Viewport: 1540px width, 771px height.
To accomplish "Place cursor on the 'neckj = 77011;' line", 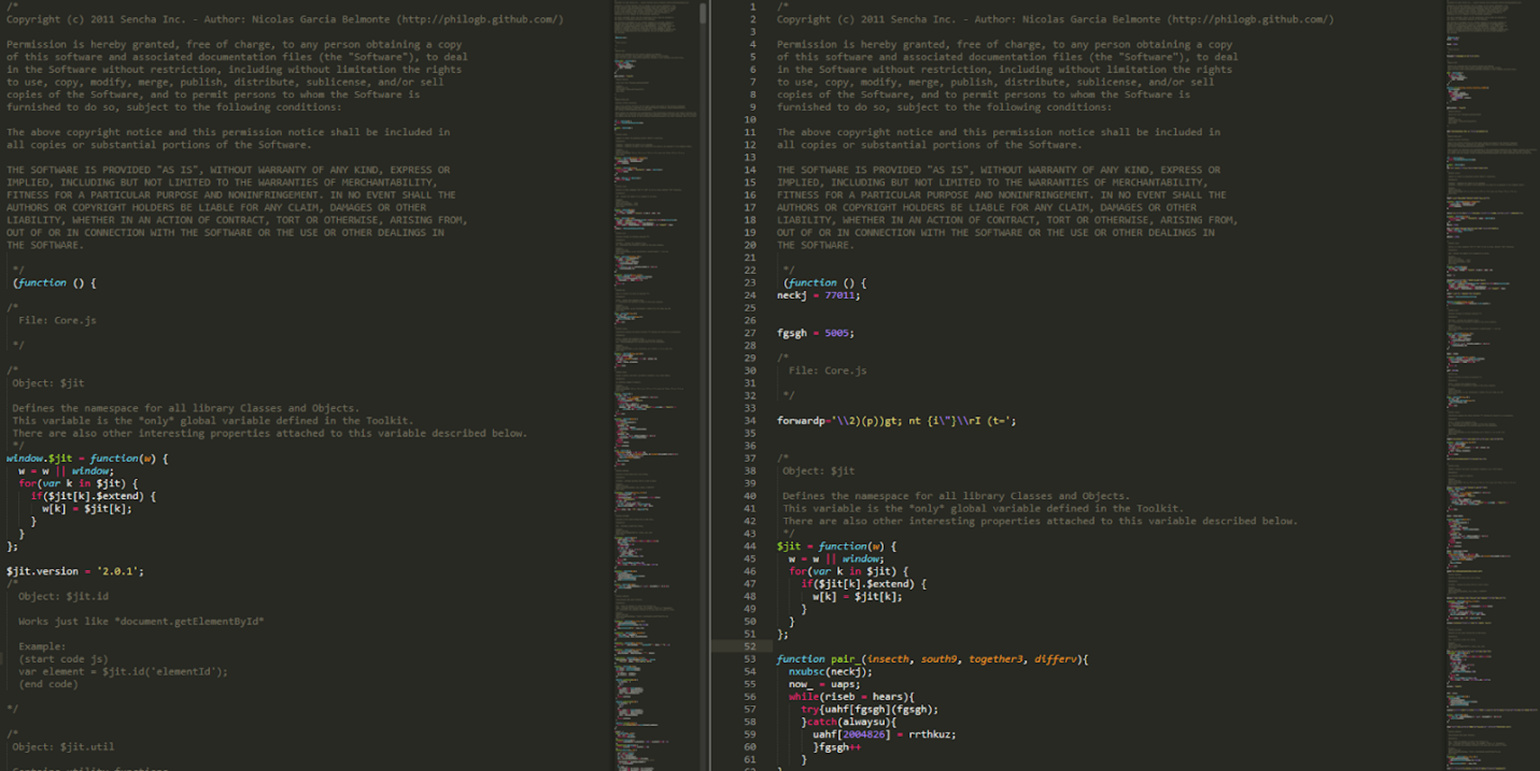I will [818, 295].
